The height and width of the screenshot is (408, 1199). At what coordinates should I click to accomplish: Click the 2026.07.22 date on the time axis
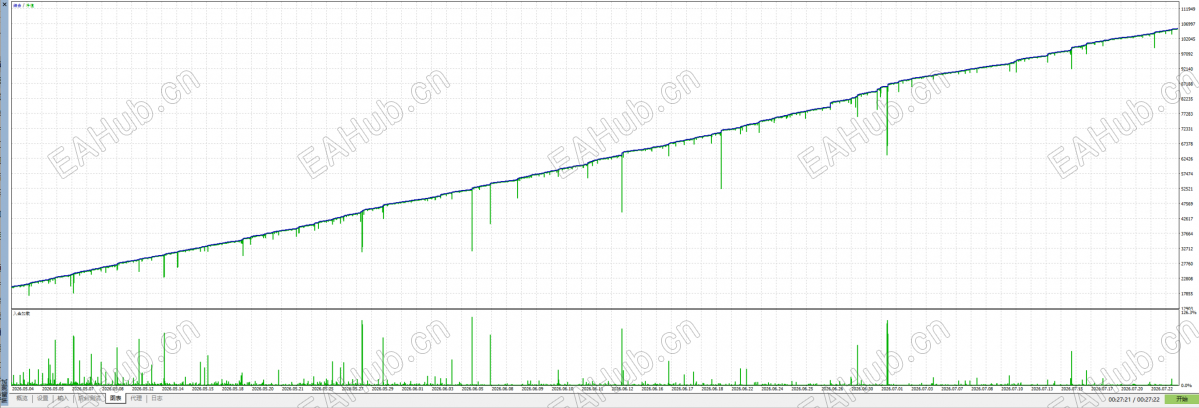point(1162,389)
